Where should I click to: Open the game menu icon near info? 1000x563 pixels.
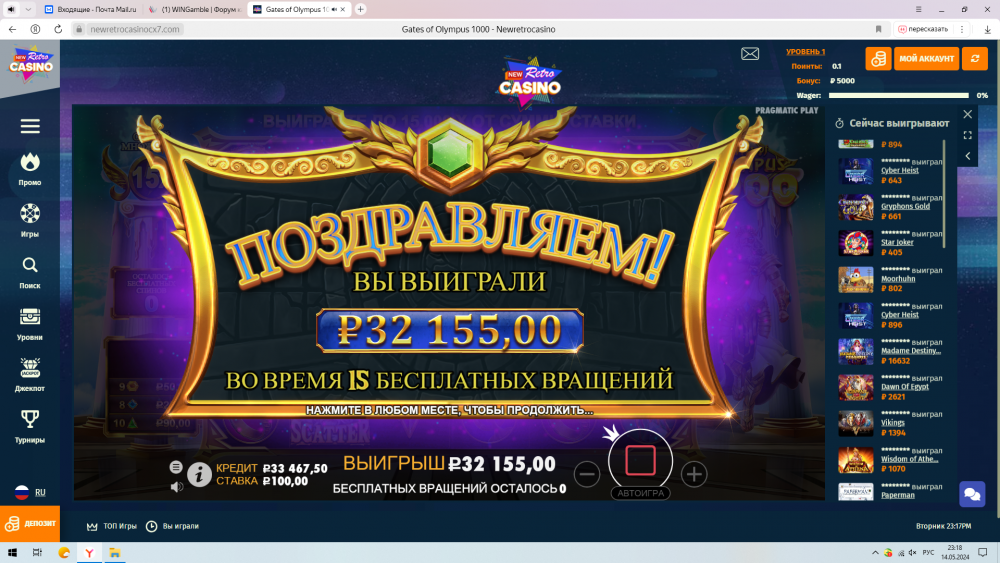point(176,467)
